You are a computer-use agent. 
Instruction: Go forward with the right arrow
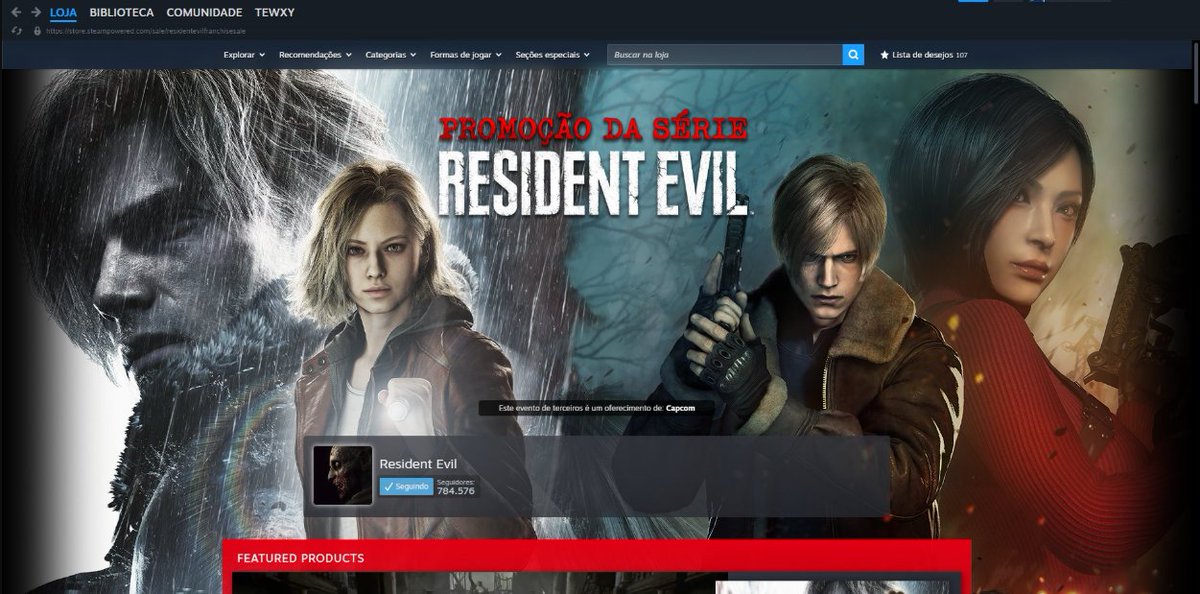pyautogui.click(x=36, y=12)
